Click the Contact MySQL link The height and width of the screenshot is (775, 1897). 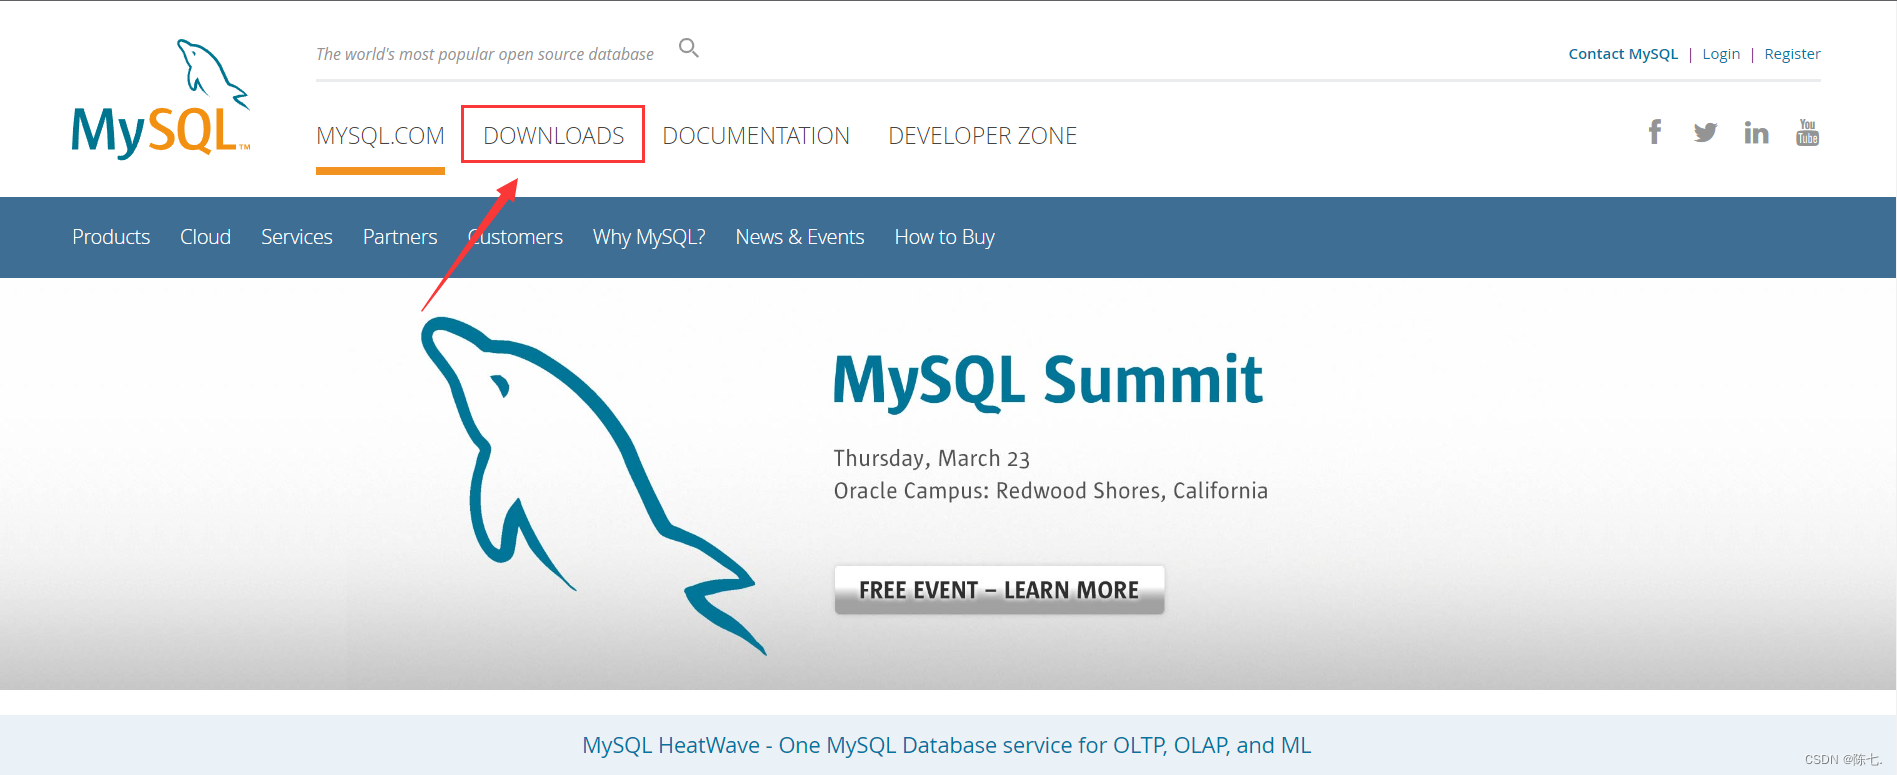1623,54
